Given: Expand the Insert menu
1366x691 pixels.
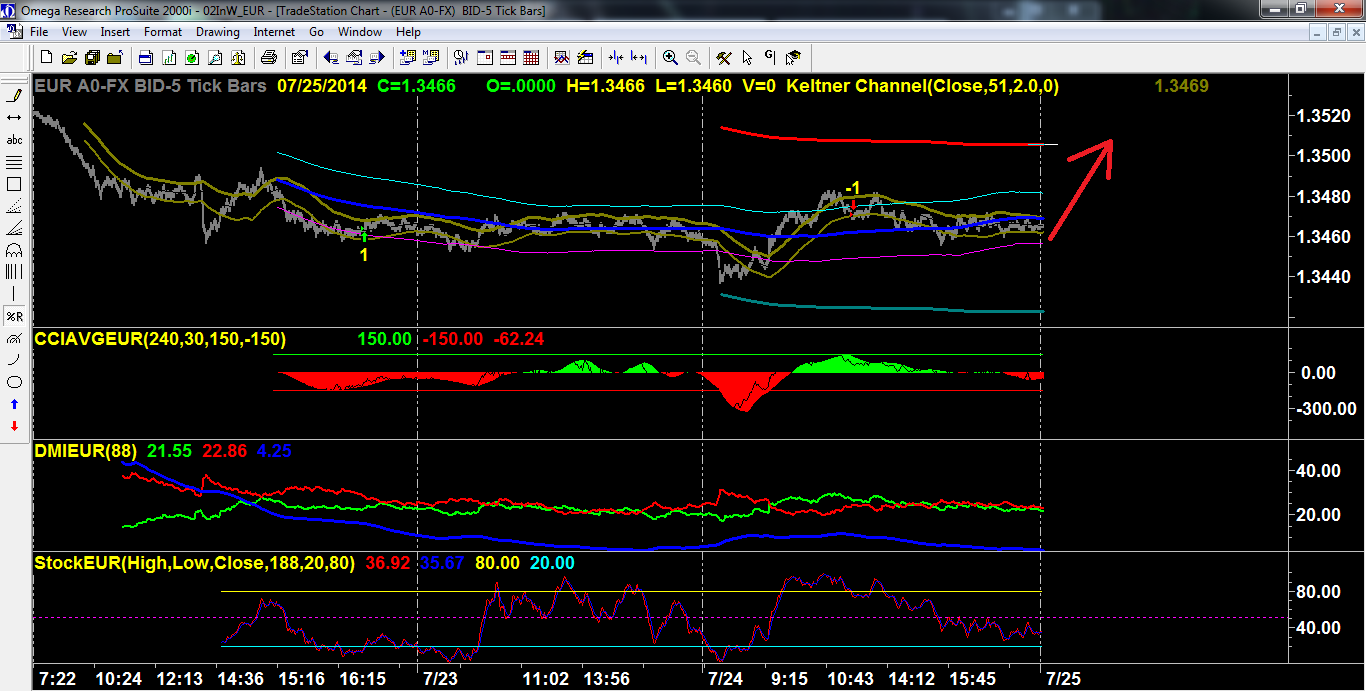Looking at the screenshot, I should coord(115,32).
